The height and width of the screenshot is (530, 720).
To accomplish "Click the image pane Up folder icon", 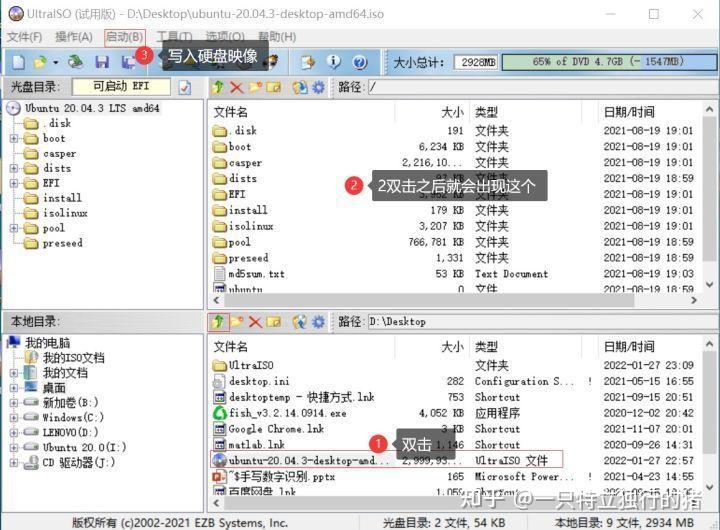I will pyautogui.click(x=218, y=87).
